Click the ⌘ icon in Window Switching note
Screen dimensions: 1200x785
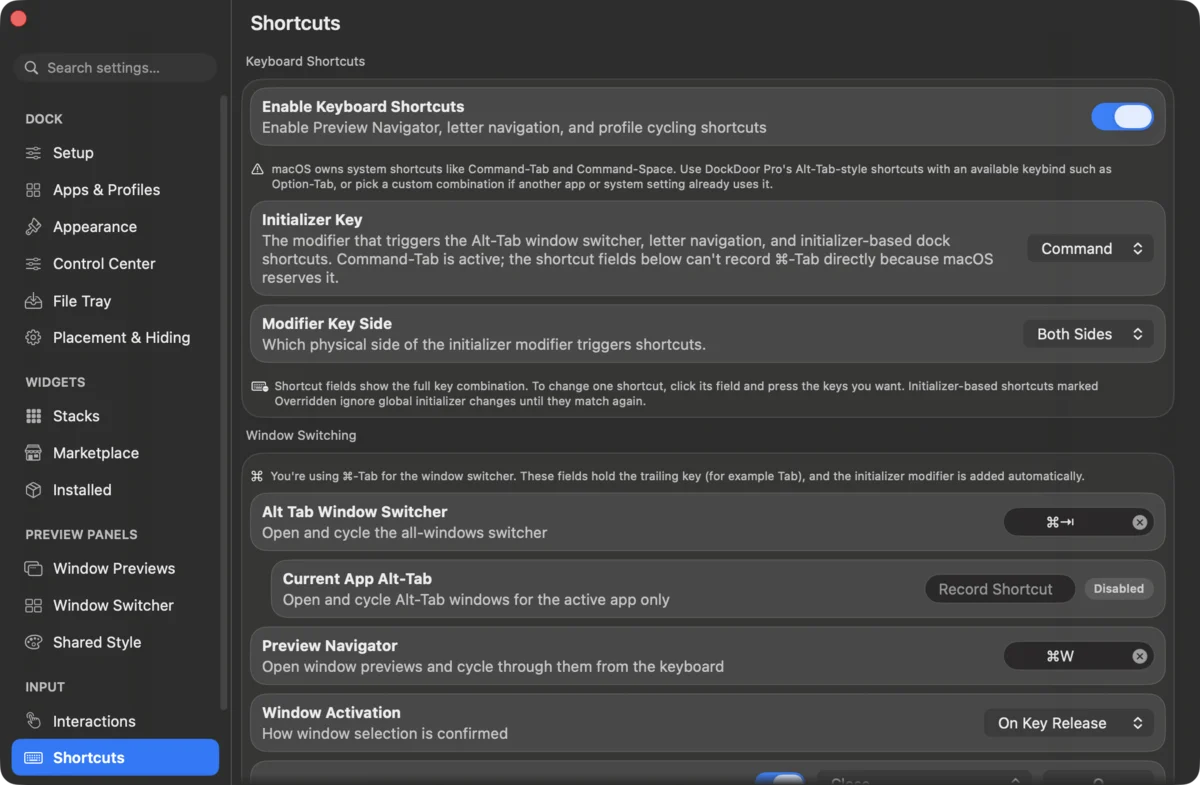pos(257,476)
